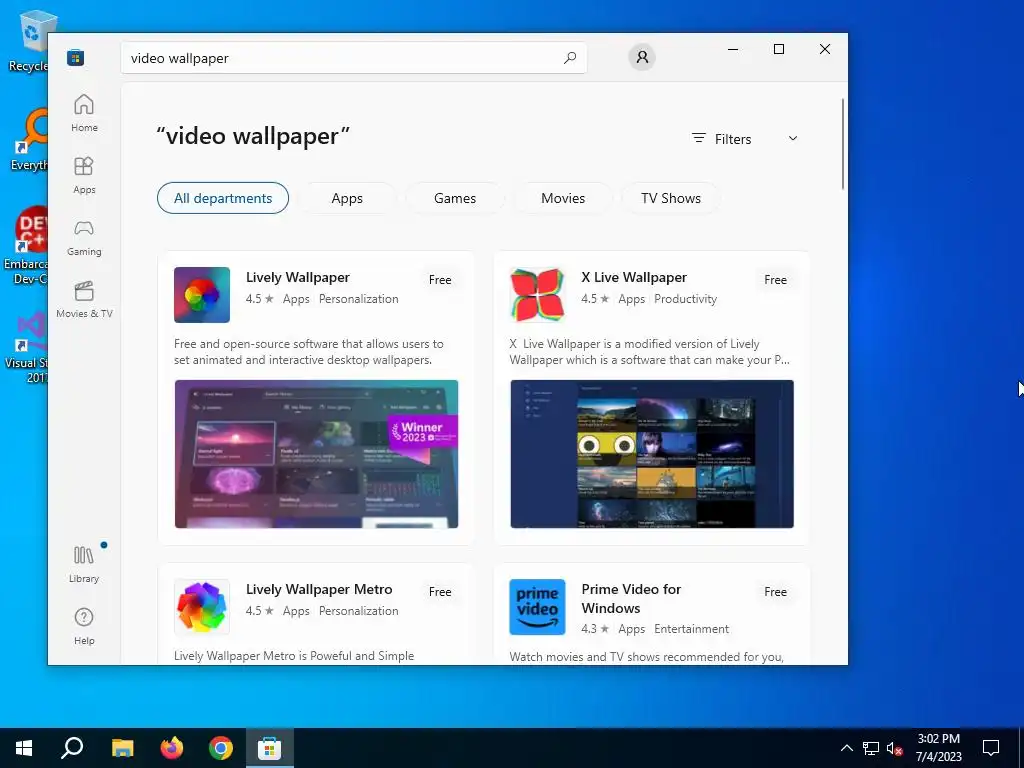The width and height of the screenshot is (1024, 768).
Task: Select the Everything desktop shortcut
Action: point(29,140)
